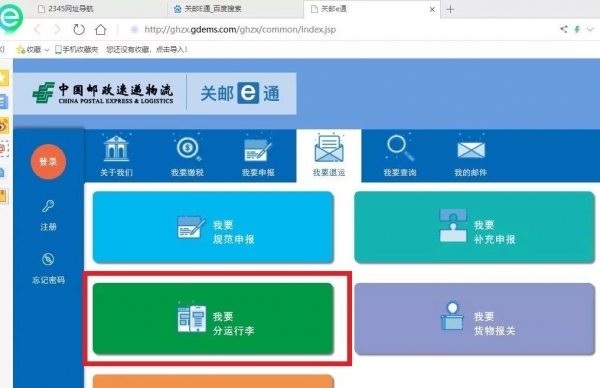The height and width of the screenshot is (388, 600).
Task: Click the green lightning speed-mode icon
Action: (577, 29)
